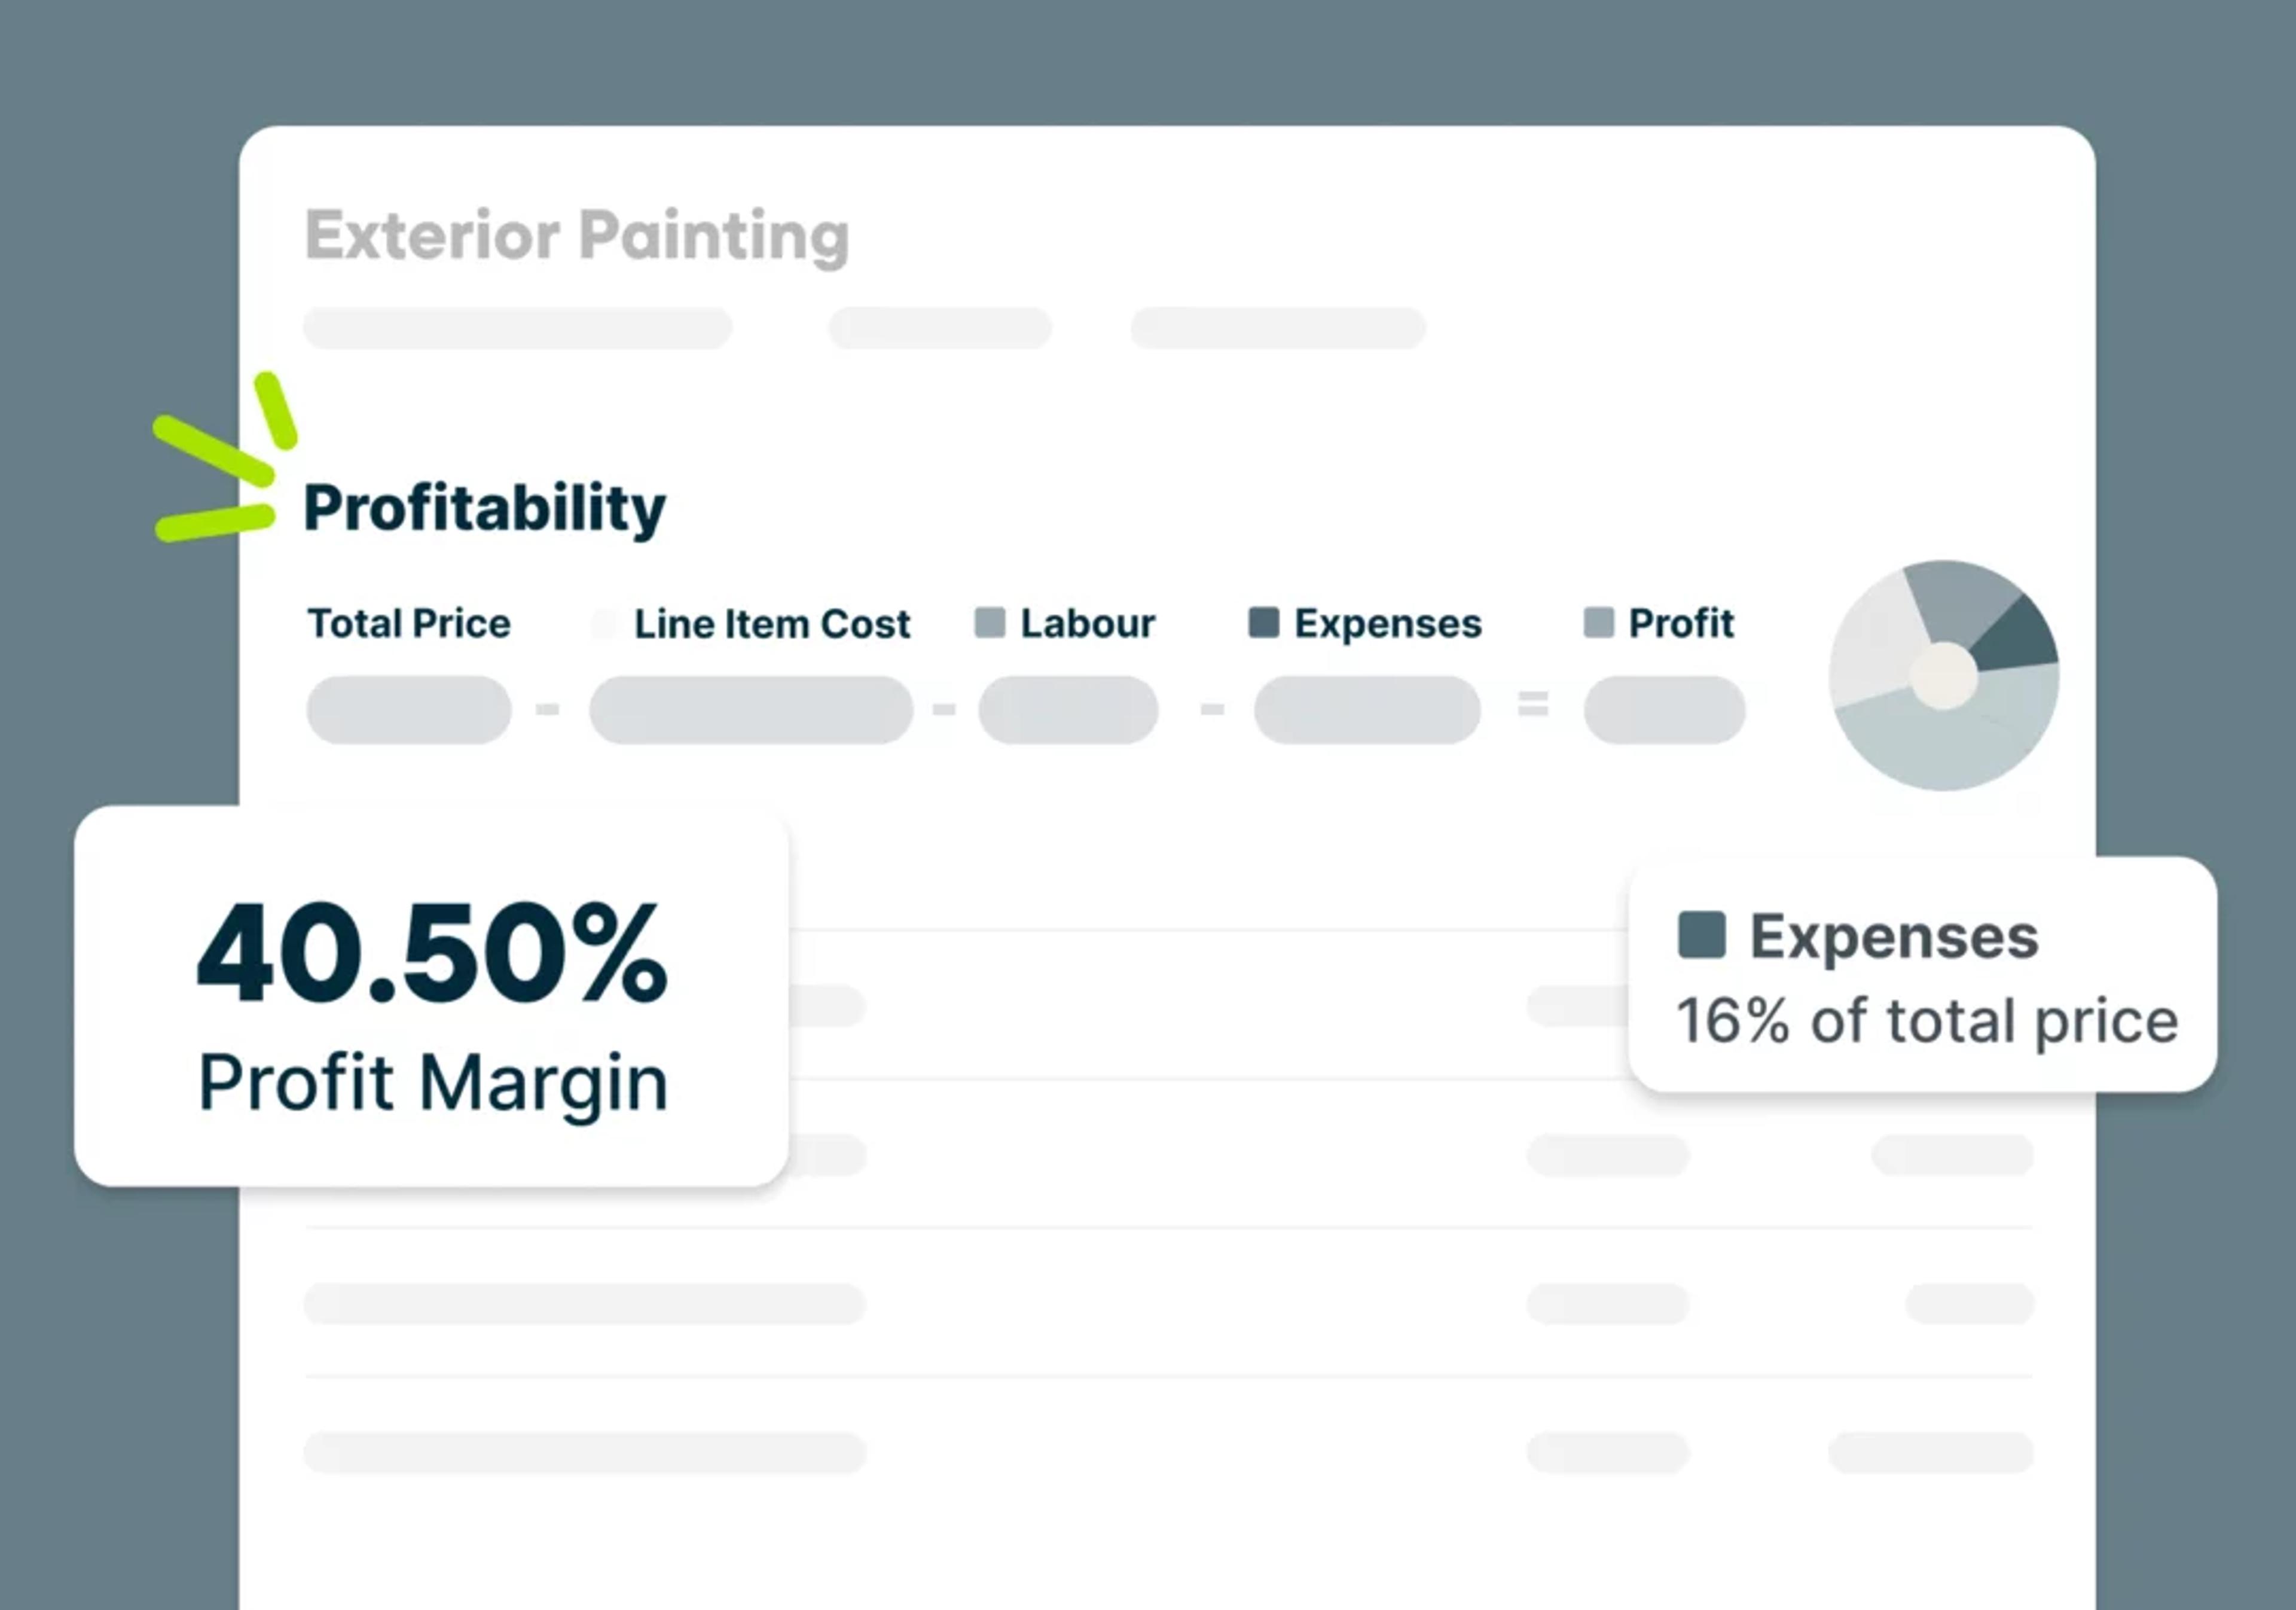Click the Expenses value placeholder
The width and height of the screenshot is (2296, 1610).
coord(1367,709)
